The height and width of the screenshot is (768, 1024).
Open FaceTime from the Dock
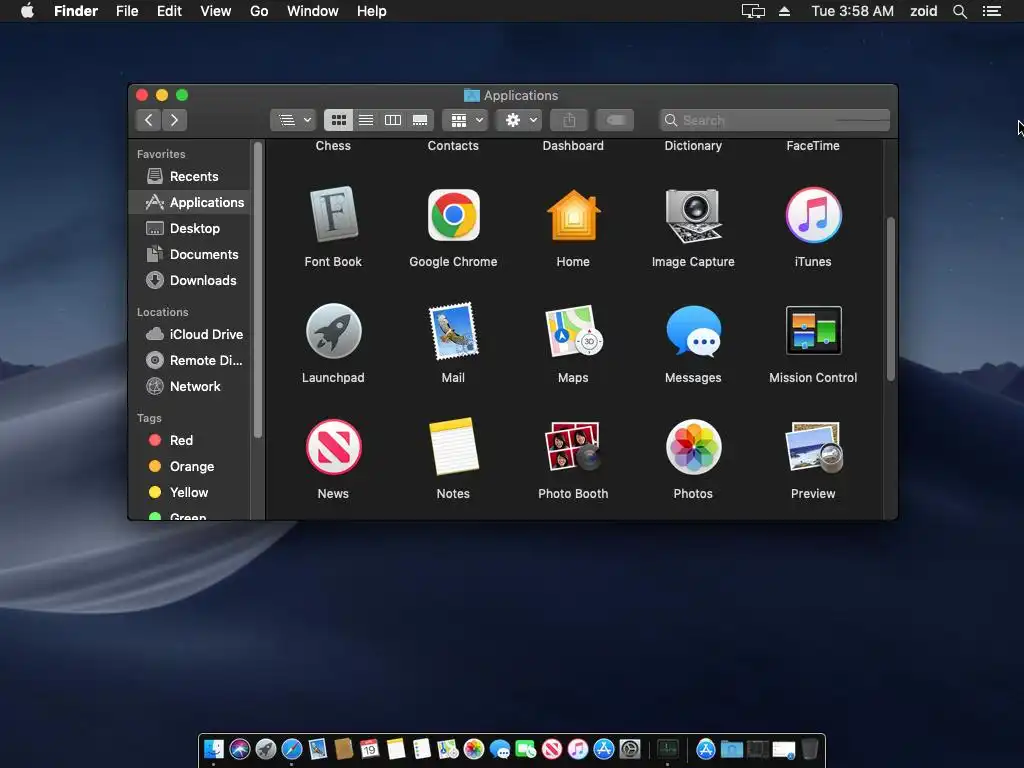click(526, 749)
